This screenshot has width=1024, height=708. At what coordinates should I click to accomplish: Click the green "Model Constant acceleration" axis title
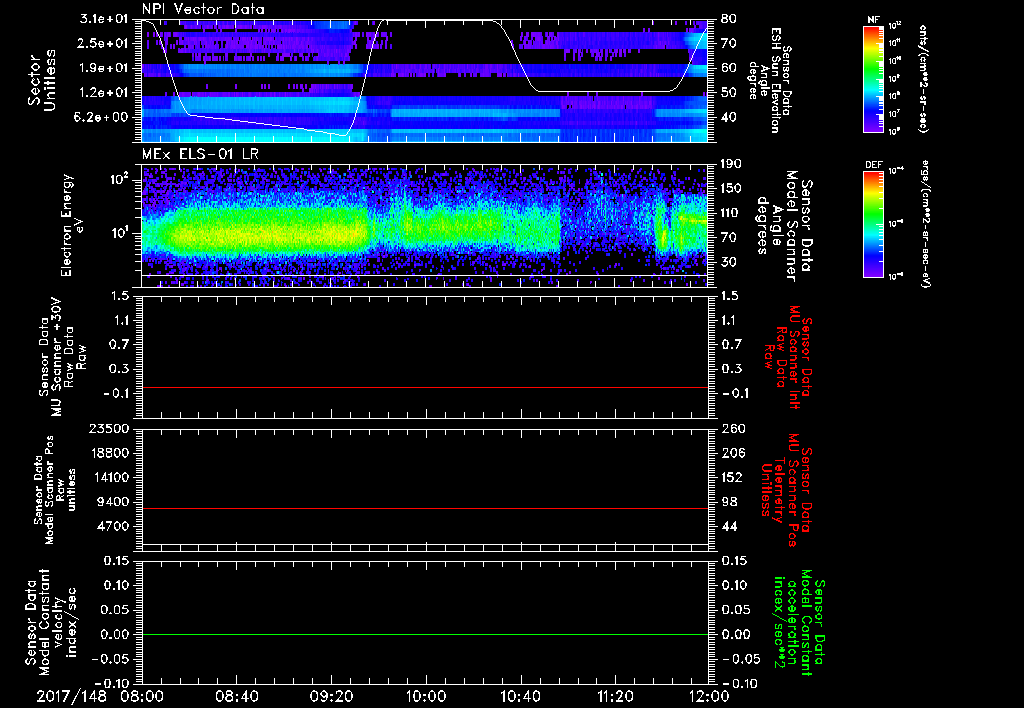799,624
